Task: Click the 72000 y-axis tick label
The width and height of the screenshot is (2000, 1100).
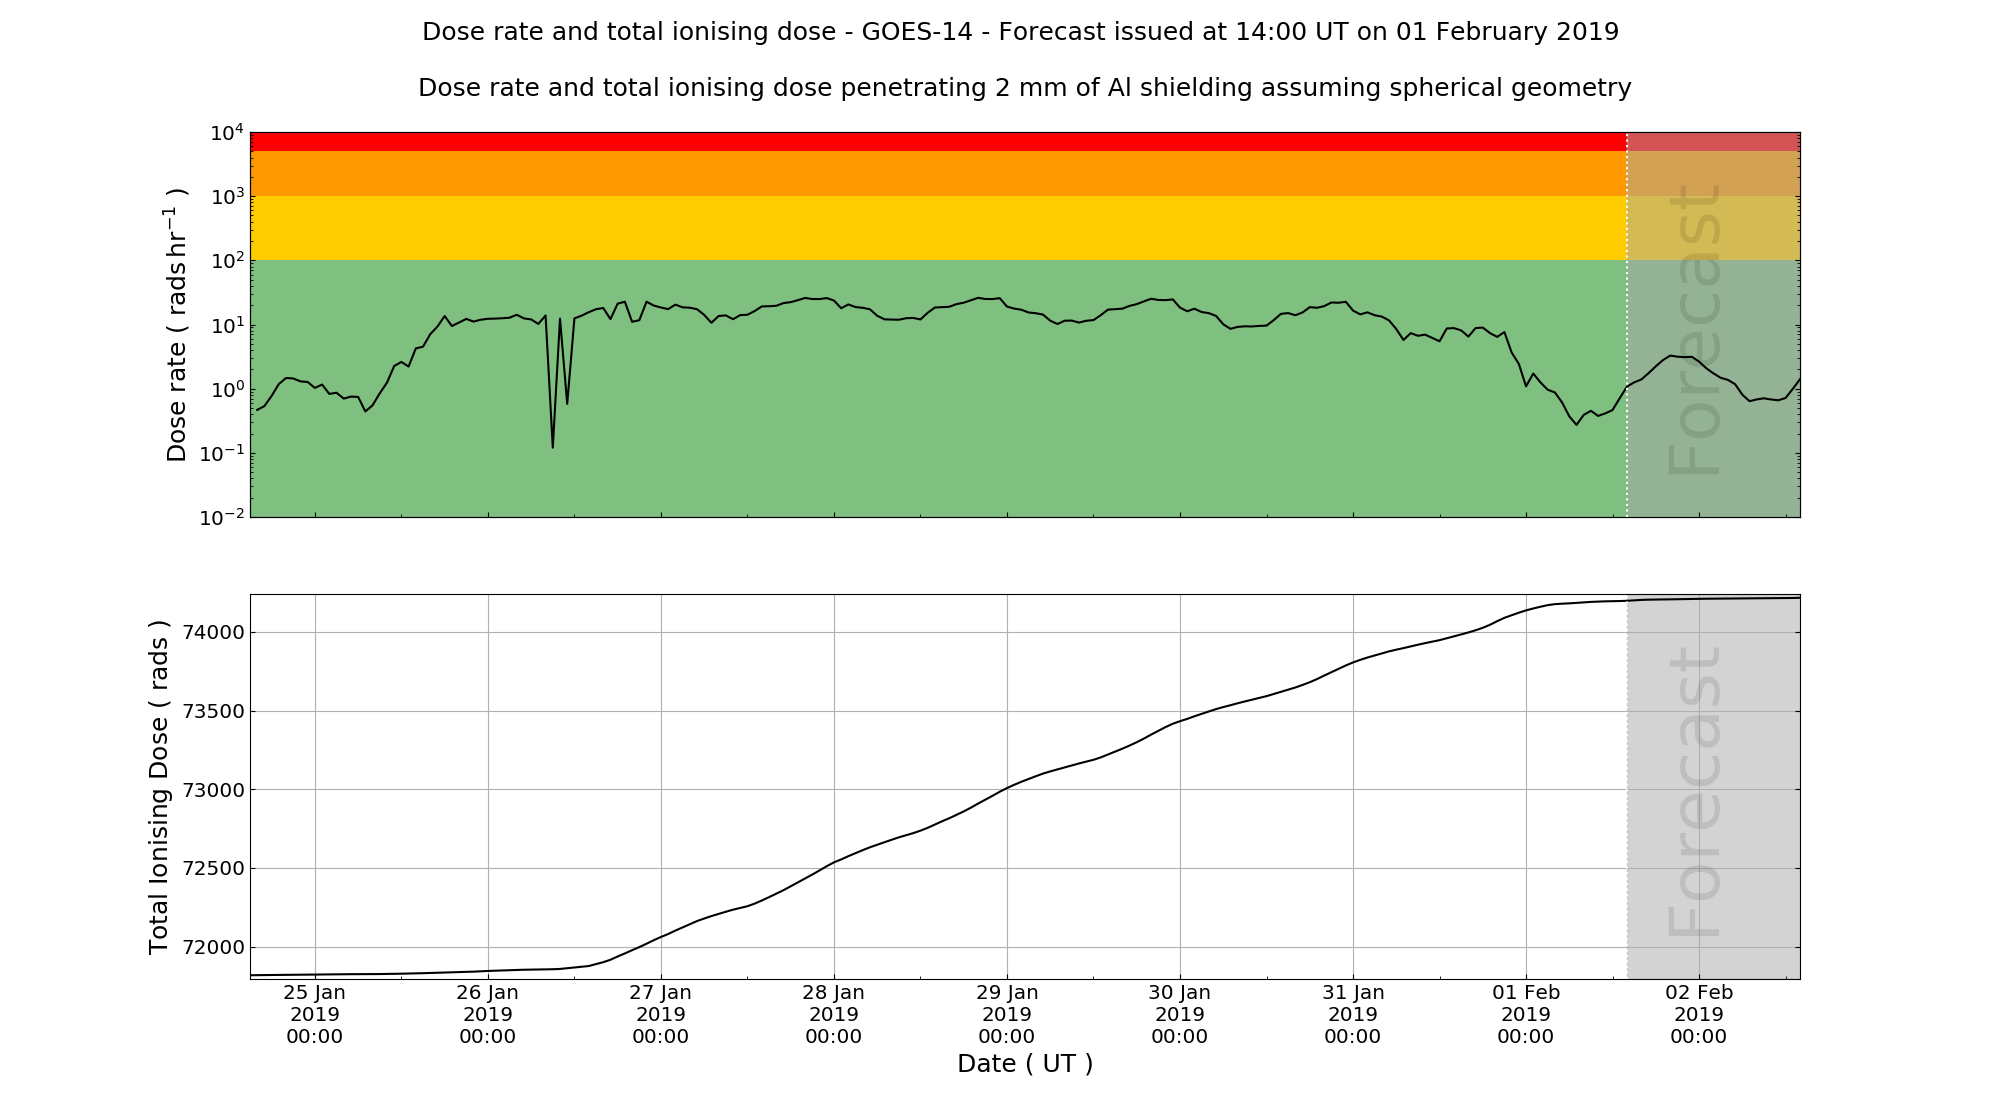Action: pos(213,948)
